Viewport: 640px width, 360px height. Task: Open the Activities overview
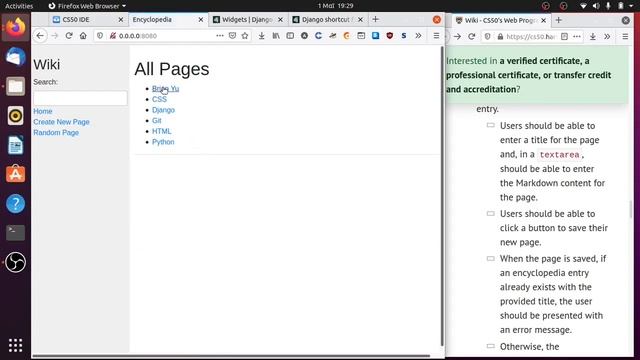pyautogui.click(x=19, y=6)
